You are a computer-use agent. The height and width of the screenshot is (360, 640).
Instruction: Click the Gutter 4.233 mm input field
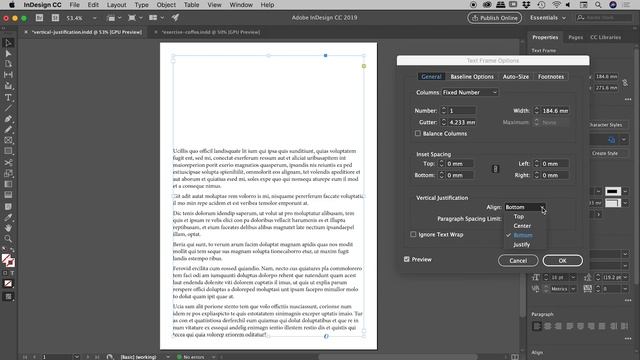[x=462, y=122]
